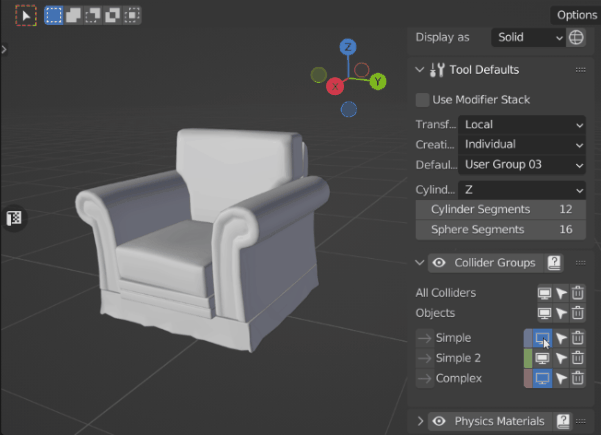Click the Simple group color swatch

[528, 338]
